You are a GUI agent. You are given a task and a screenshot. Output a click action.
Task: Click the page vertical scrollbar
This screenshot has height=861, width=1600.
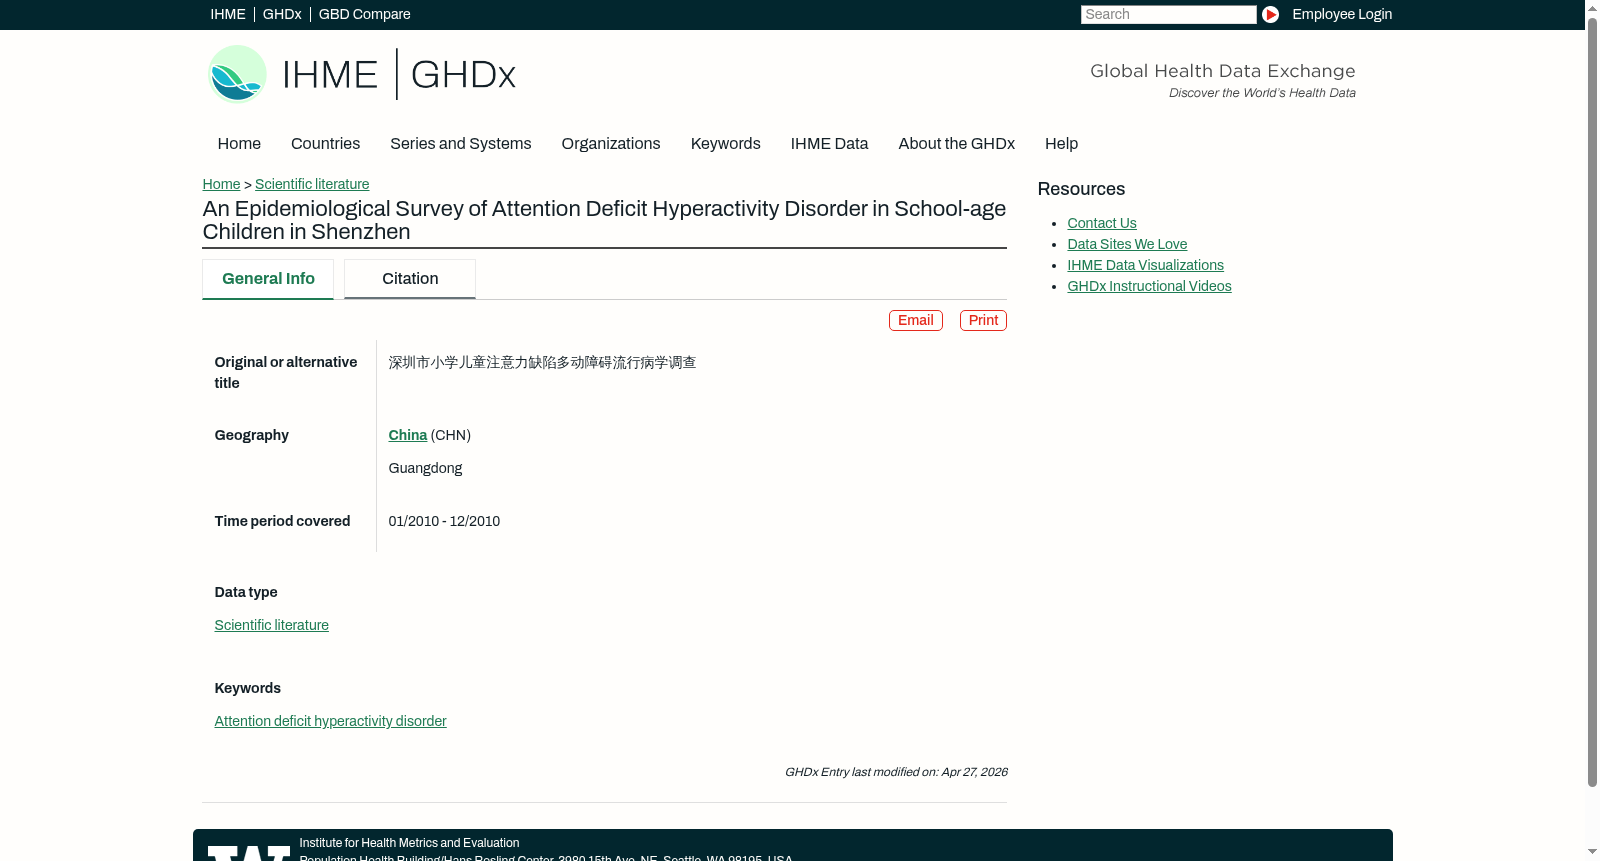(x=1592, y=402)
